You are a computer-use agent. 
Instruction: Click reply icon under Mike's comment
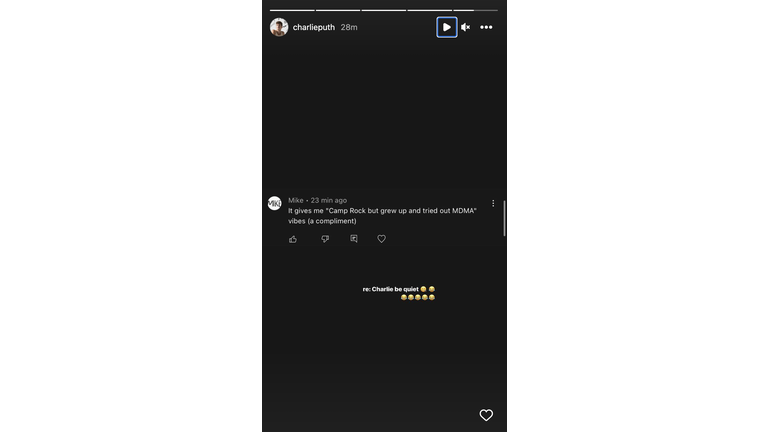[x=354, y=239]
